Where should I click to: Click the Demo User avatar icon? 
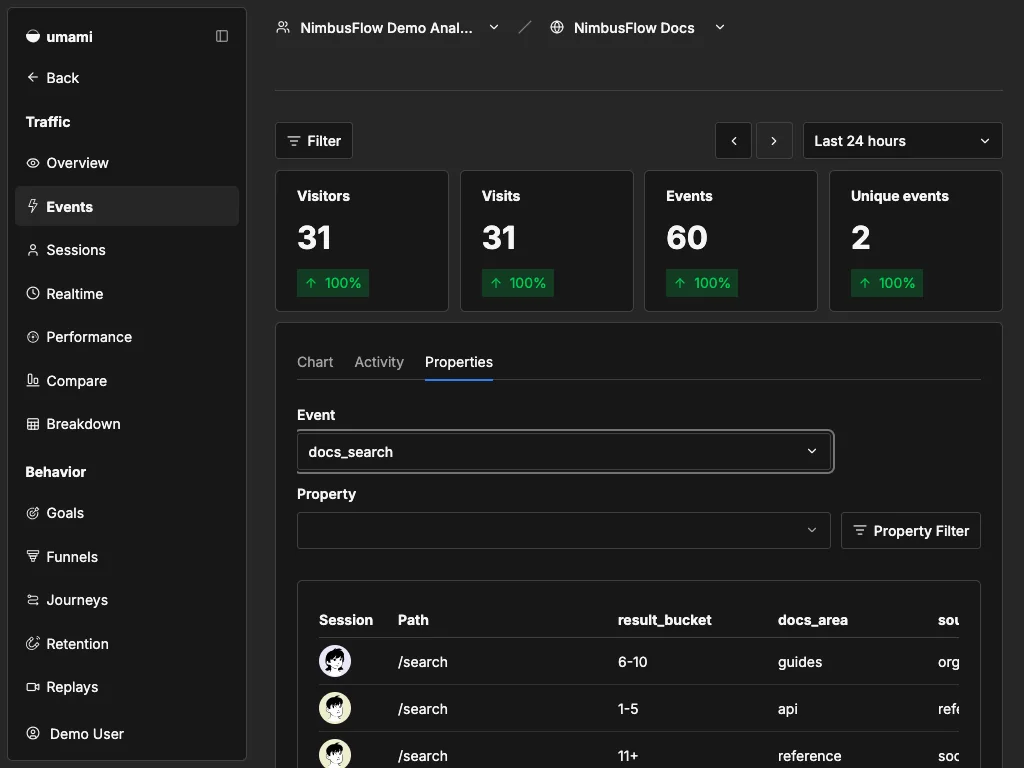click(x=33, y=733)
